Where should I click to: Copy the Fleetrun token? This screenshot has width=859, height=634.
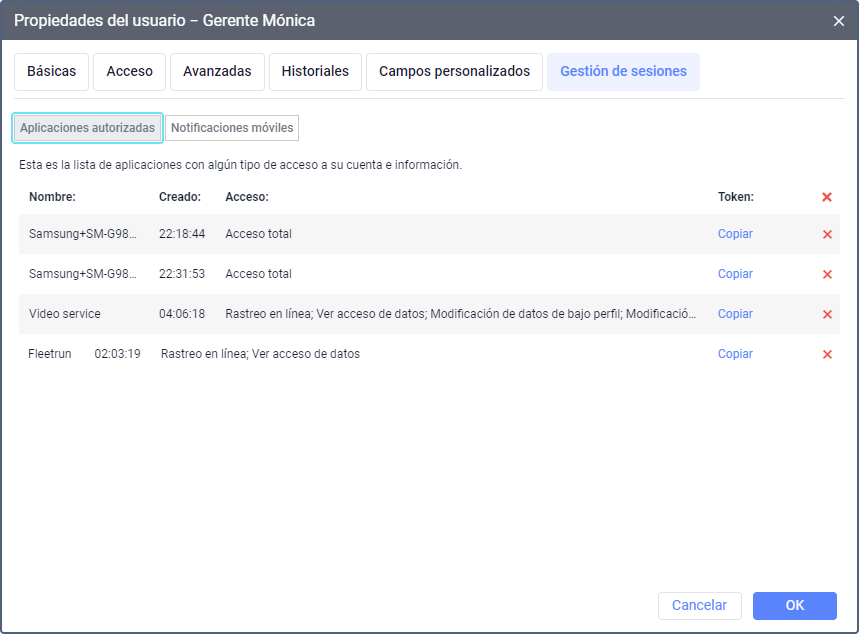coord(735,354)
